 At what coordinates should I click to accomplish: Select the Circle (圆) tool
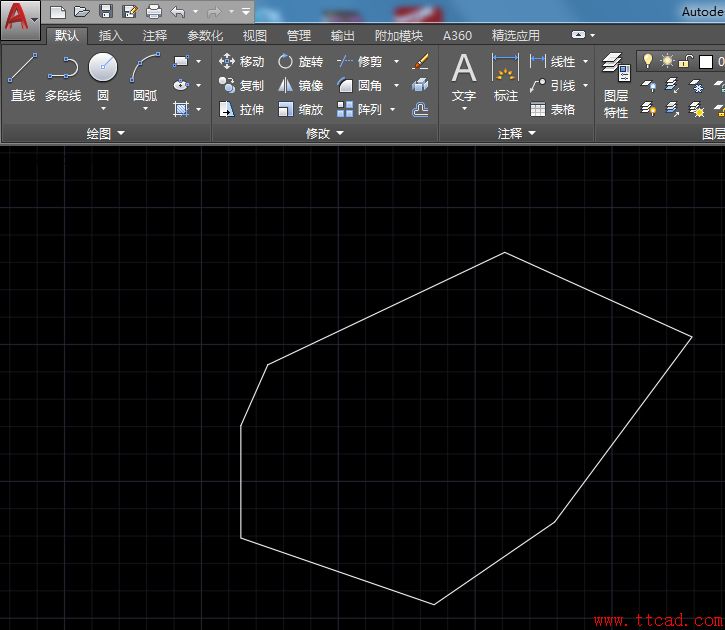(103, 76)
